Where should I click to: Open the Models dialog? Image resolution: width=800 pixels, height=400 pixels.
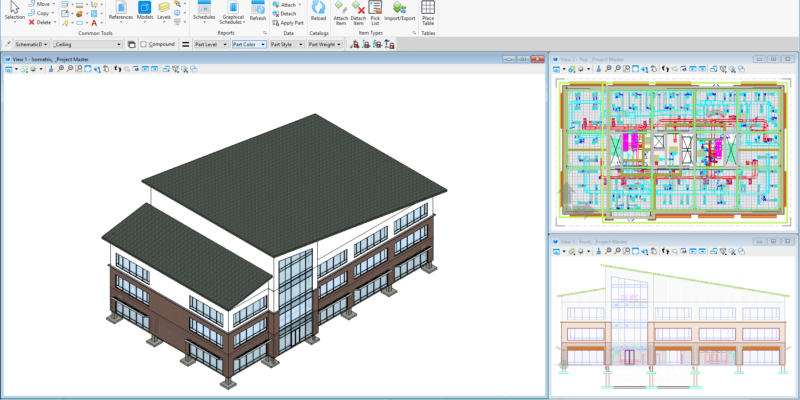click(145, 11)
